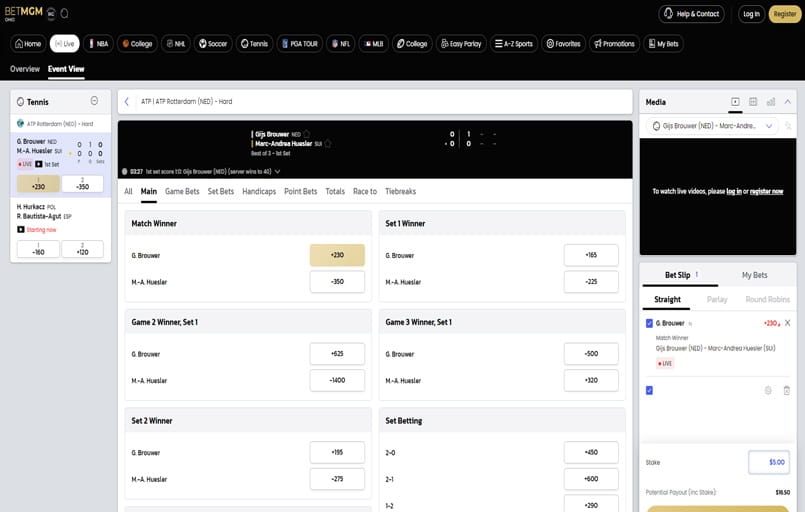Open live stream icon for Brouwer match
The image size is (805, 512).
click(39, 164)
